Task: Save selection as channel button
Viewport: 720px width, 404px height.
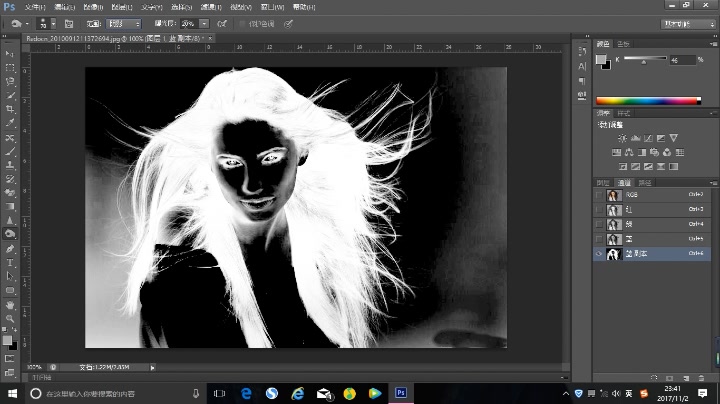Action: [669, 378]
